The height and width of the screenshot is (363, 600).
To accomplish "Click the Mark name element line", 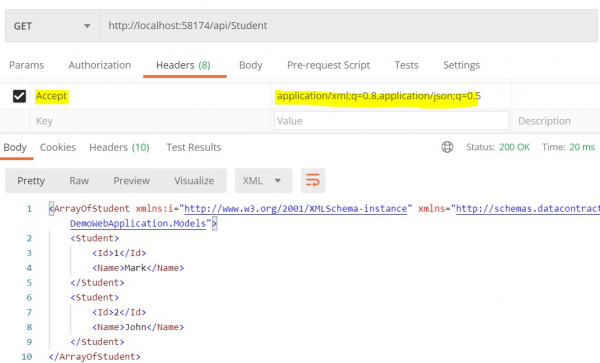I will tap(138, 268).
